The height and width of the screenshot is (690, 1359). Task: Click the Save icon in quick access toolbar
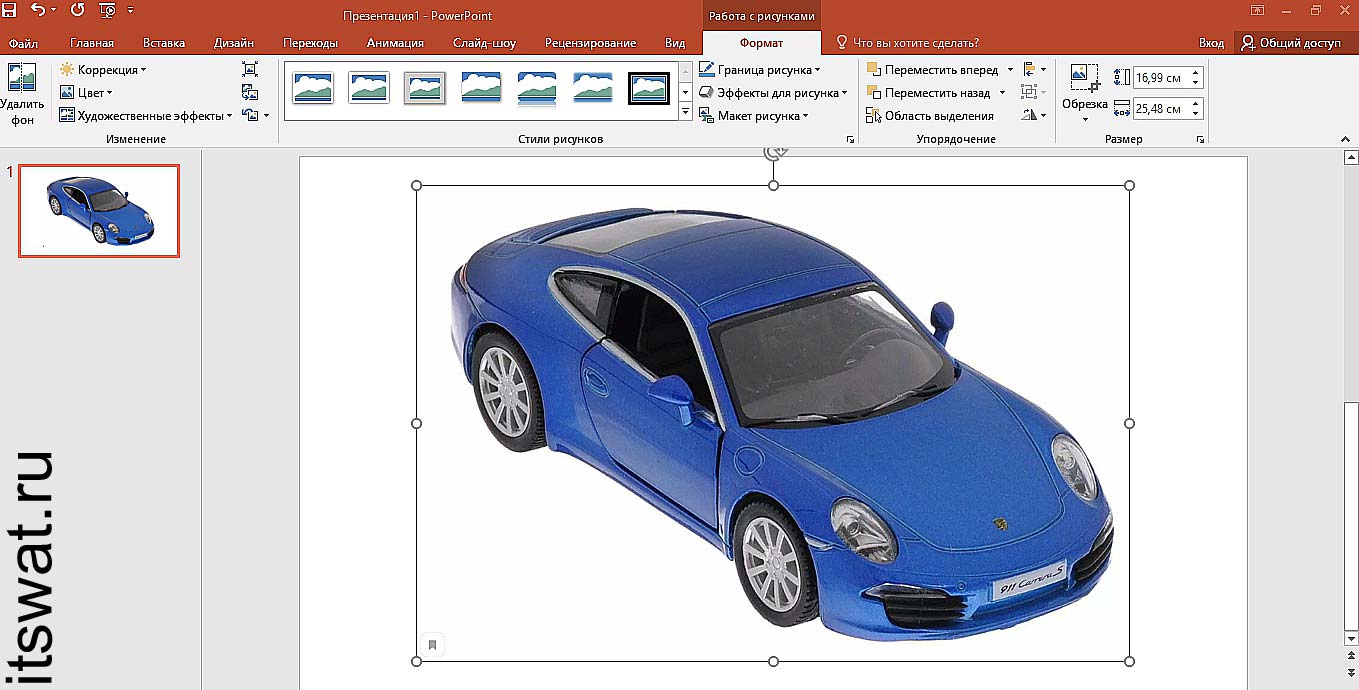tap(10, 10)
